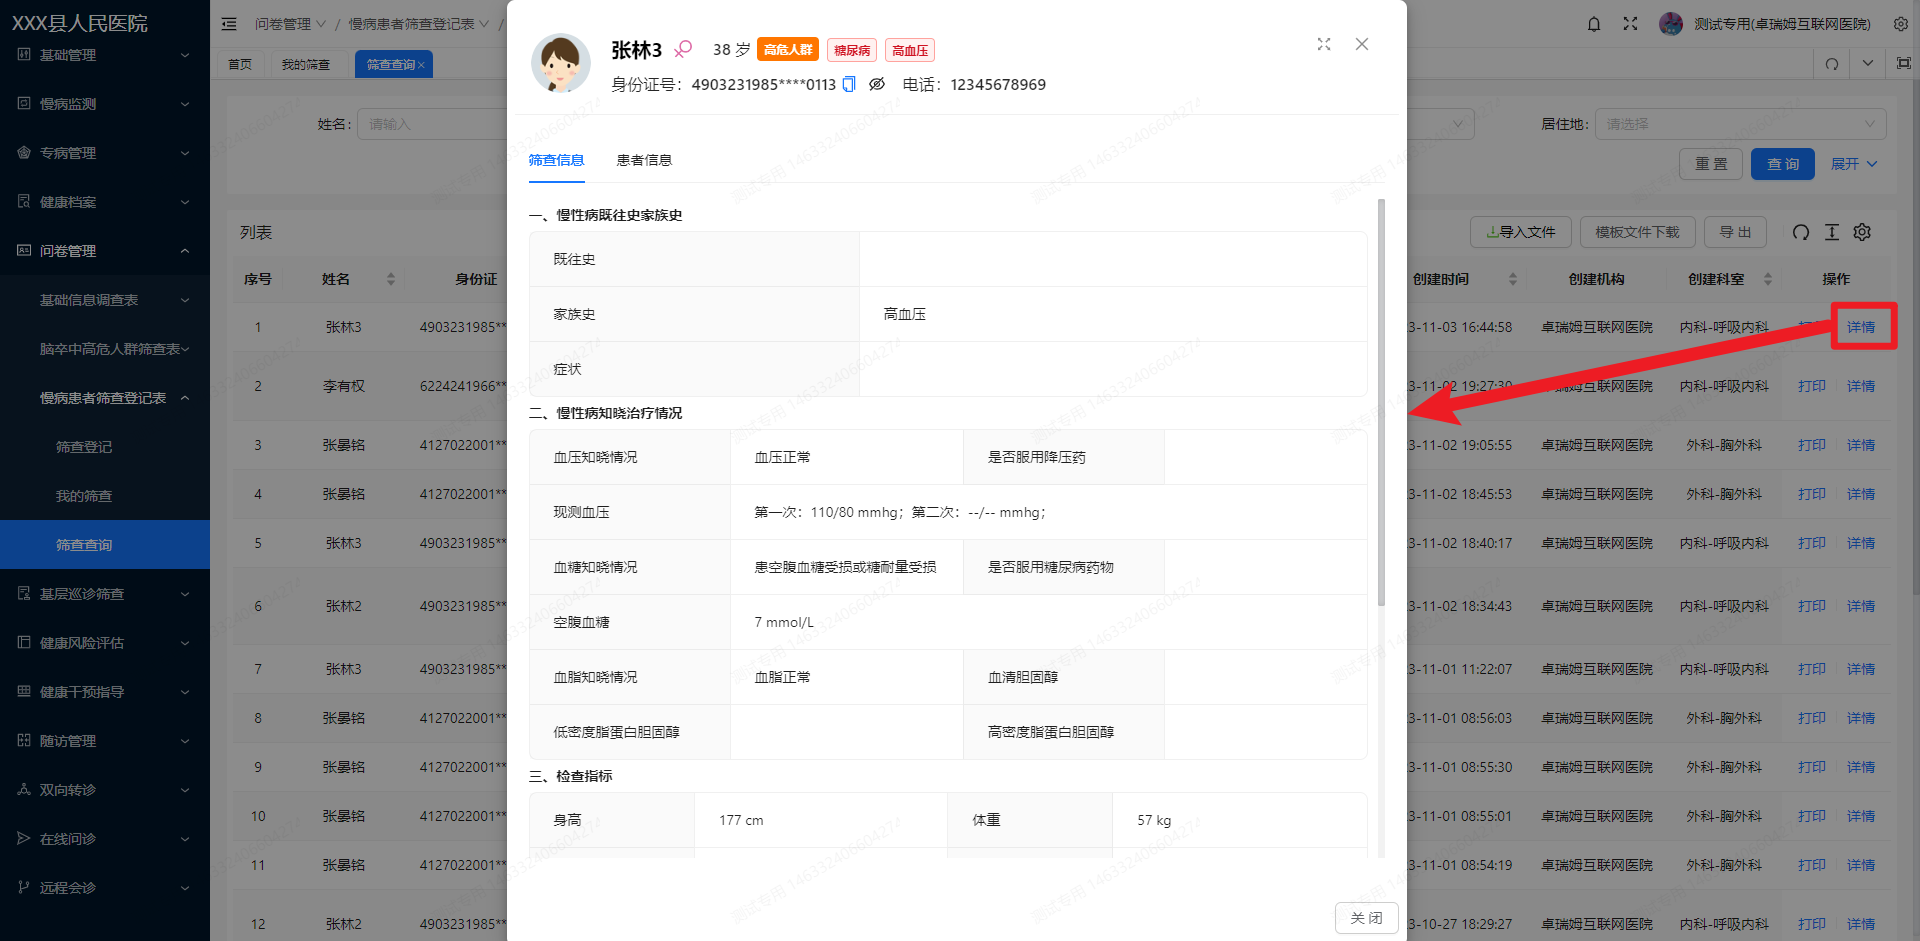
Task: Open 我的筛查 sidebar item
Action: 105,496
